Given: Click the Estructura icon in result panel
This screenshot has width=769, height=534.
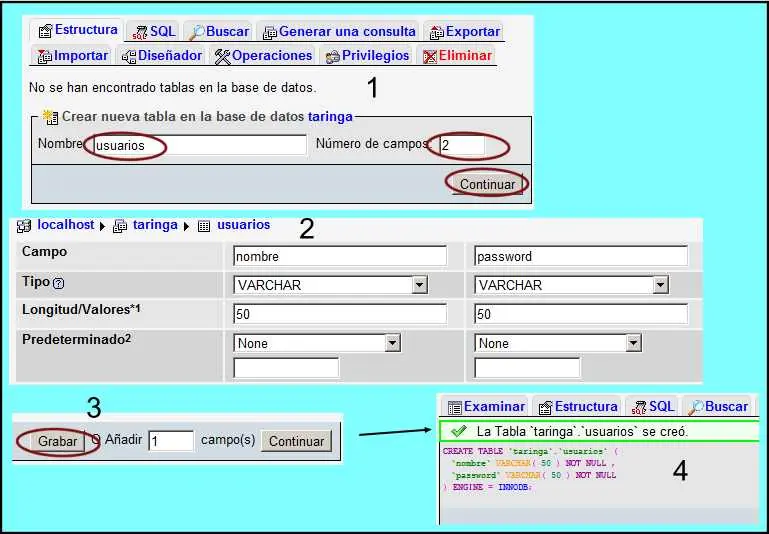Looking at the screenshot, I should tap(545, 407).
